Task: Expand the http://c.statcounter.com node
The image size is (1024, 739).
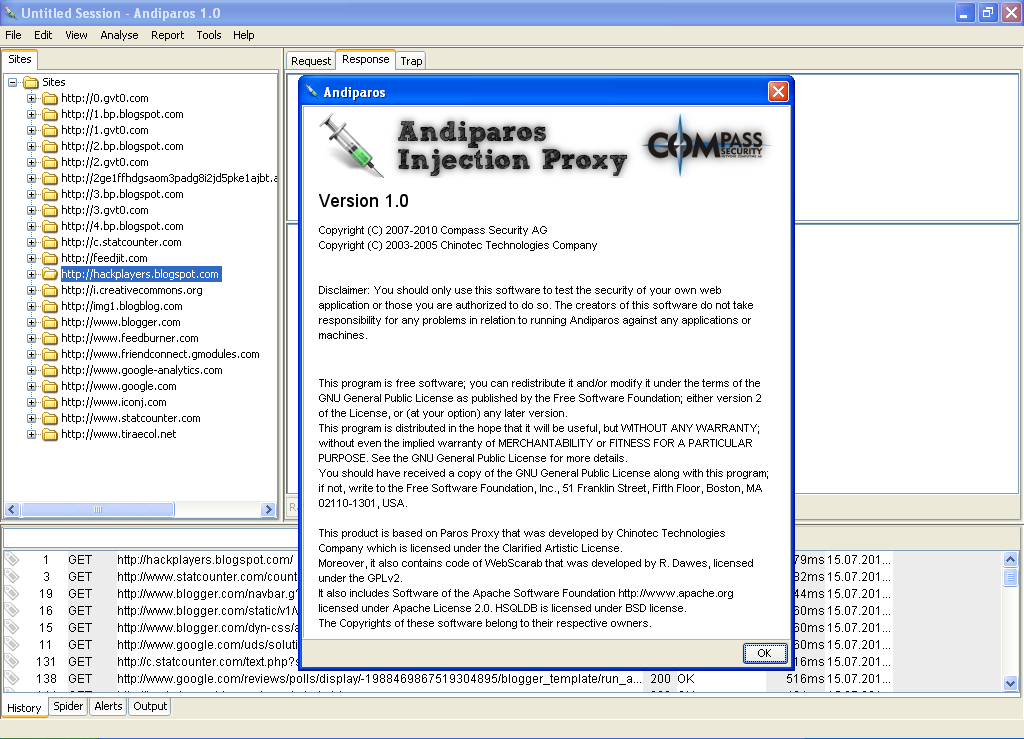Action: coord(32,242)
